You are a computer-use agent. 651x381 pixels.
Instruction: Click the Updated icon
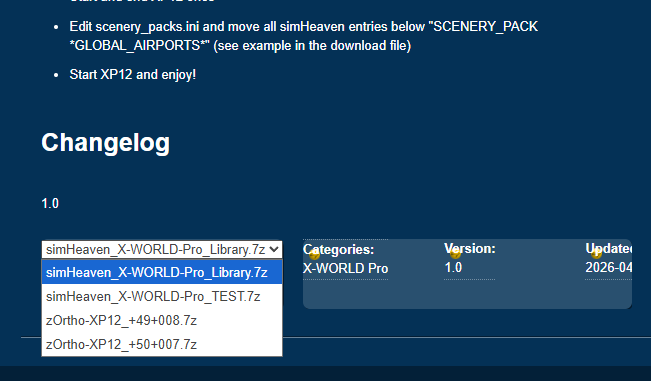[x=596, y=253]
